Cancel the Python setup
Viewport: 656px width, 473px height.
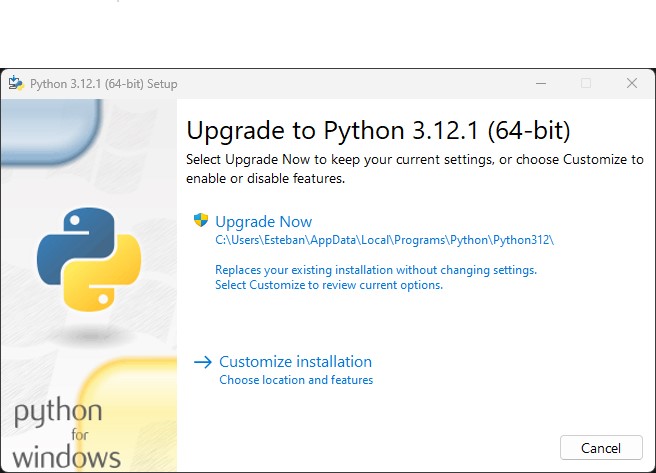point(601,448)
